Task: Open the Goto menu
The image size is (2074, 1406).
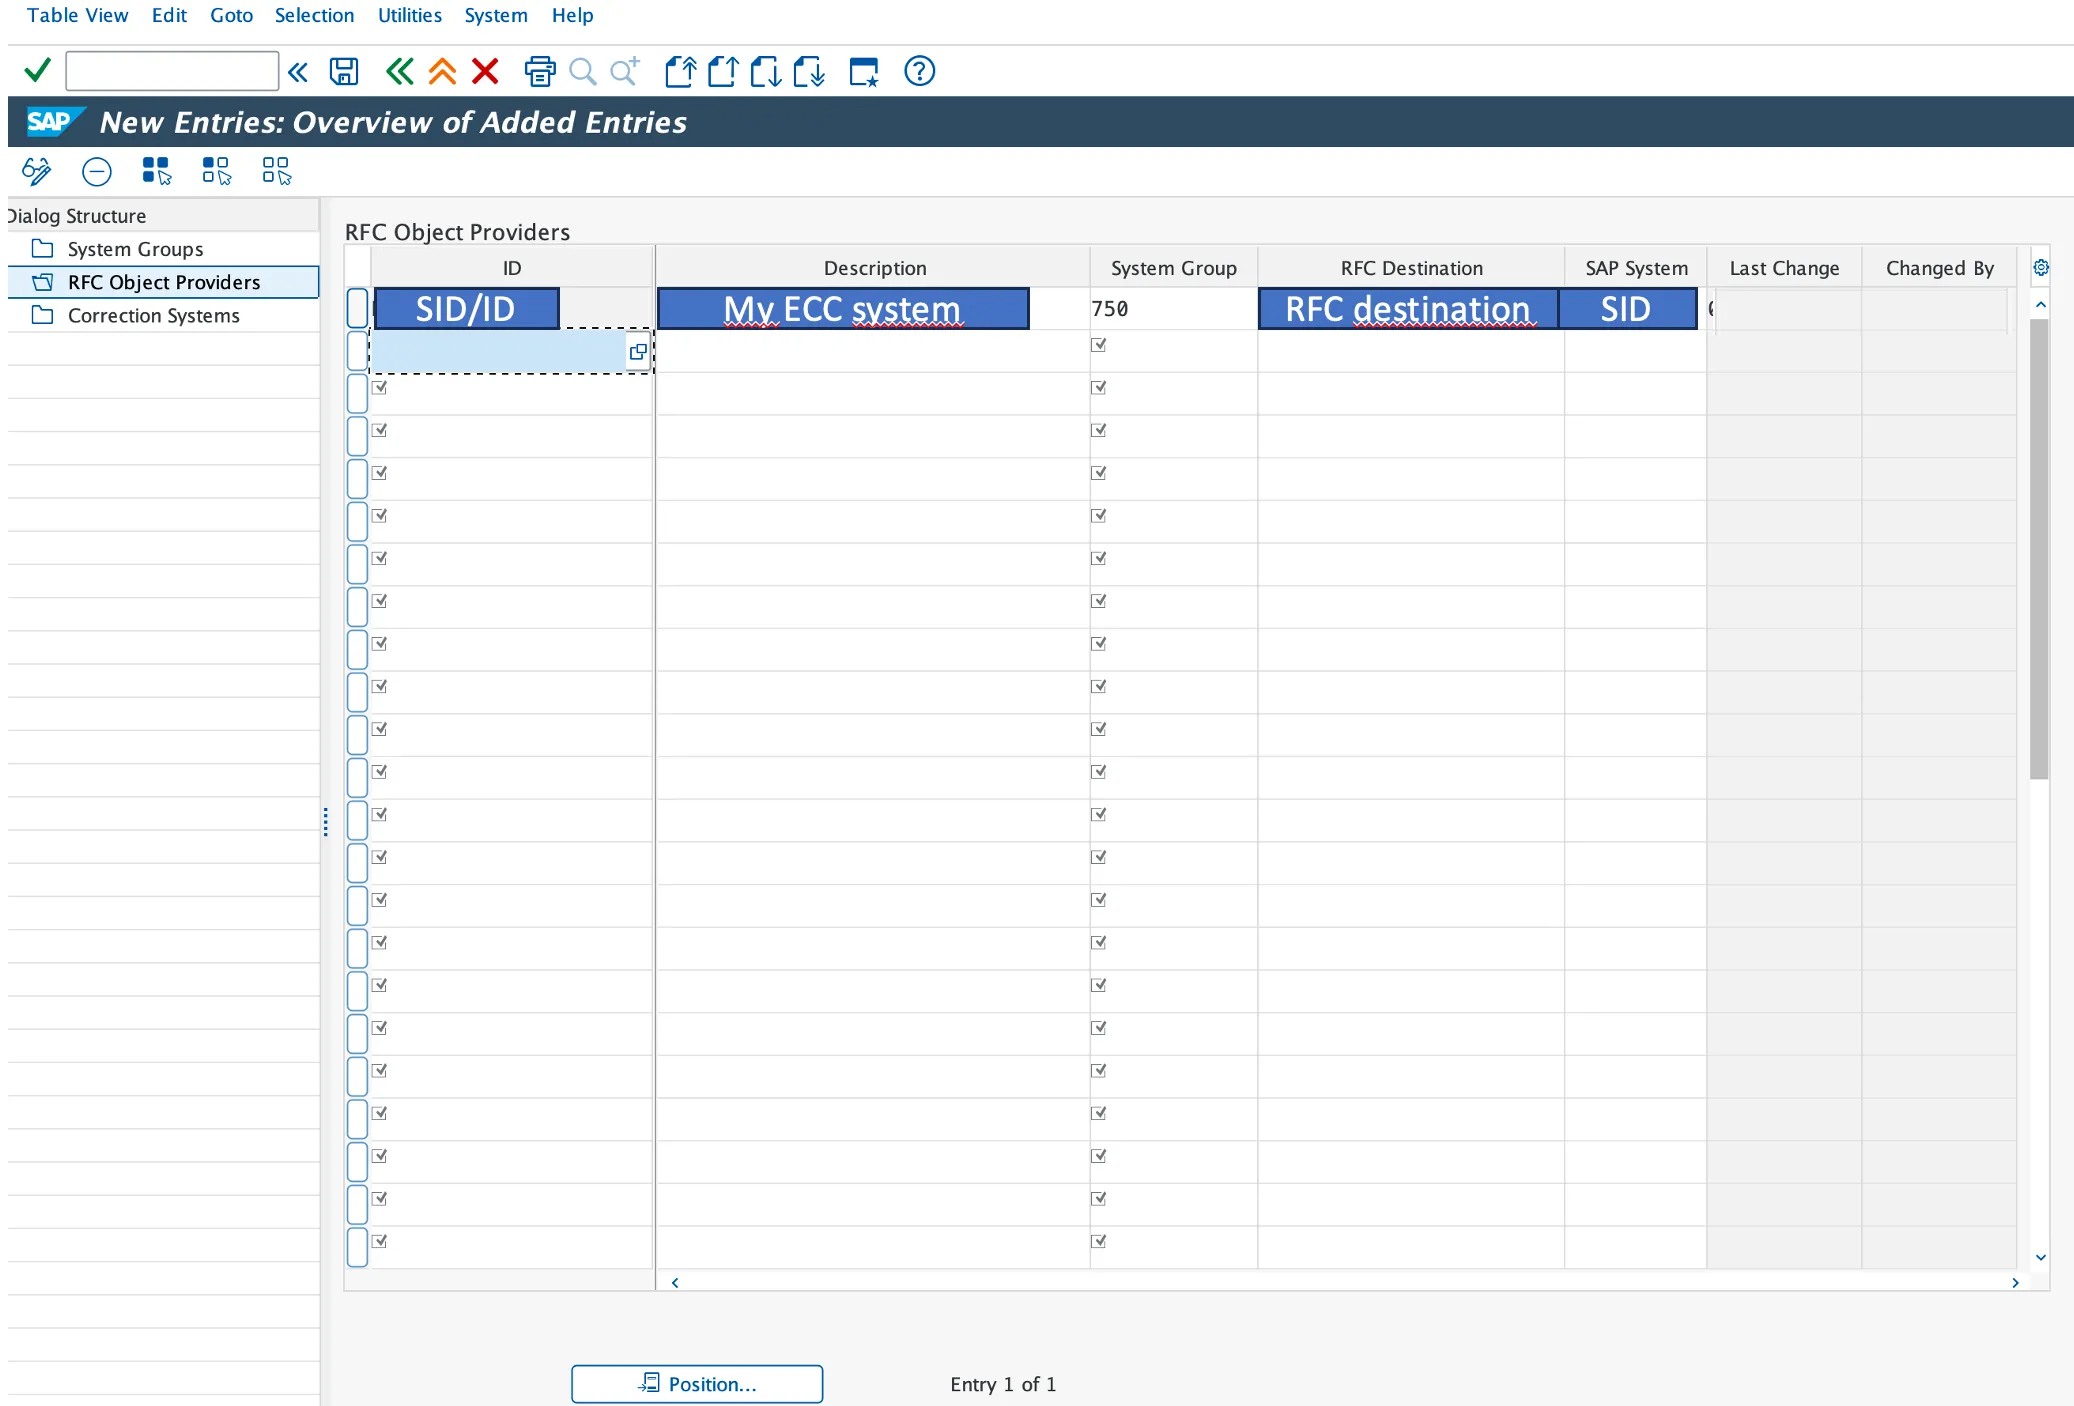Action: (x=231, y=15)
